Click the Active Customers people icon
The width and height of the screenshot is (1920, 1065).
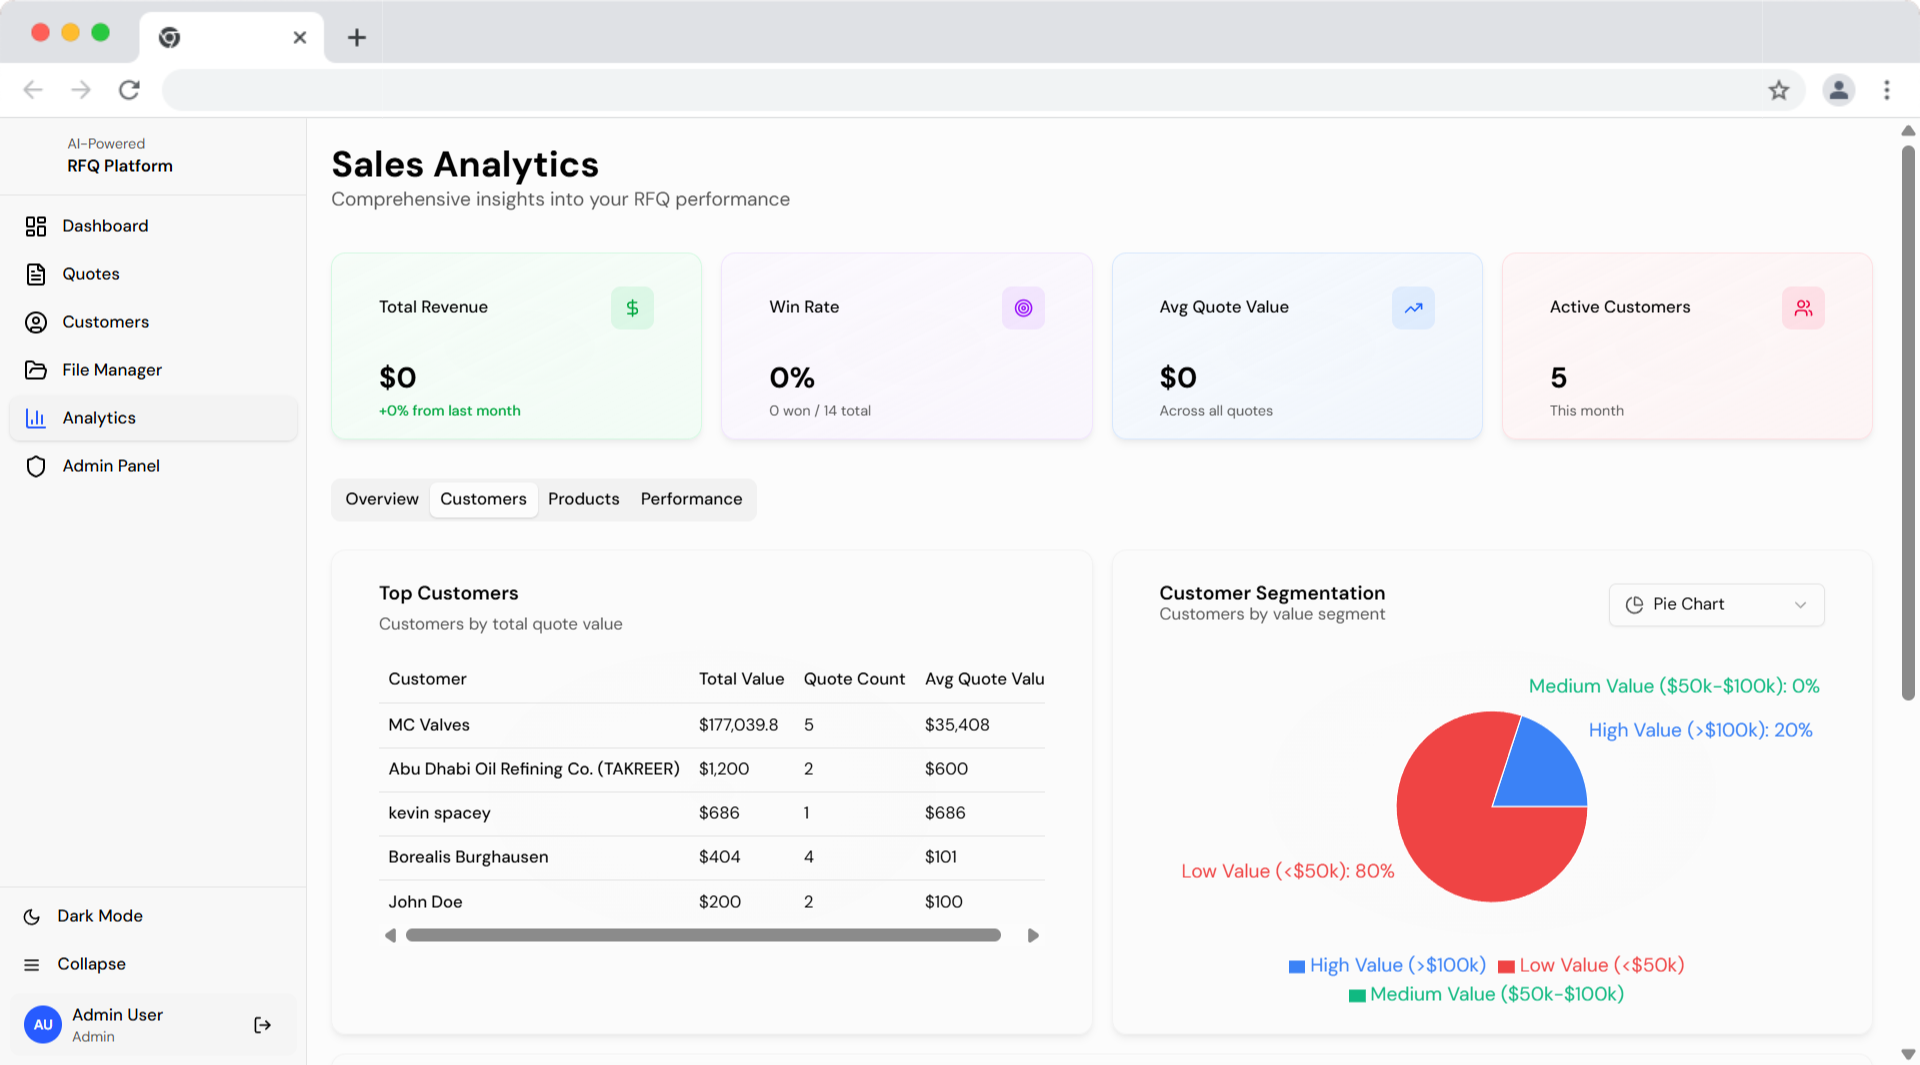(x=1803, y=308)
